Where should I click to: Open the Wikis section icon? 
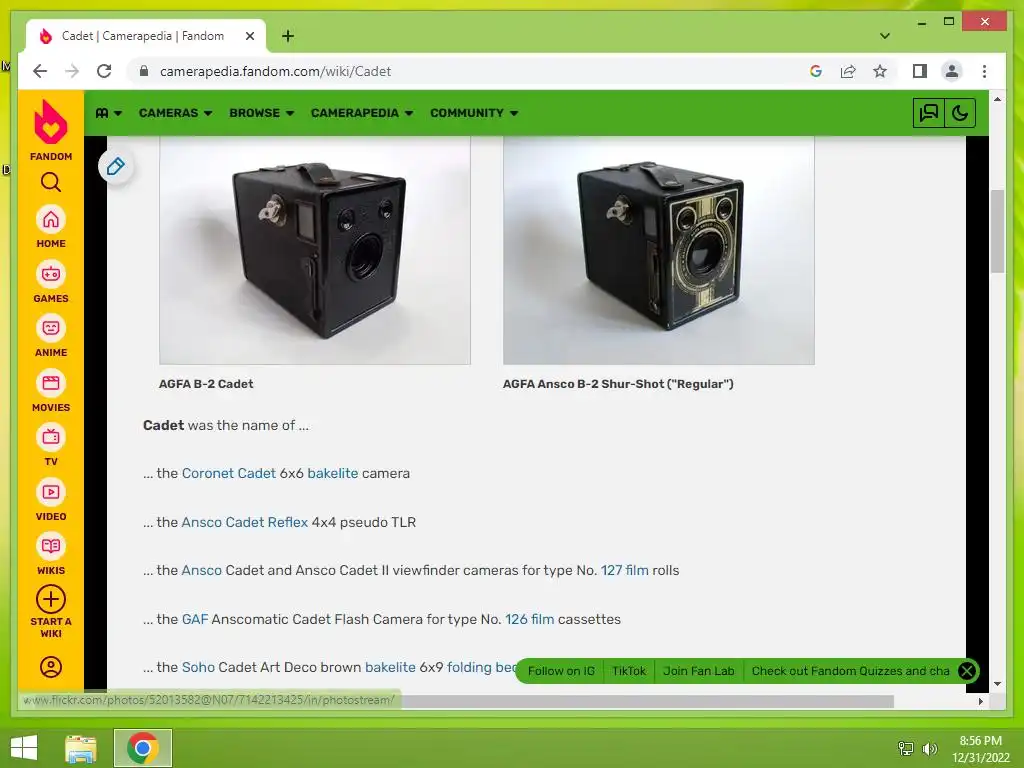click(x=51, y=547)
